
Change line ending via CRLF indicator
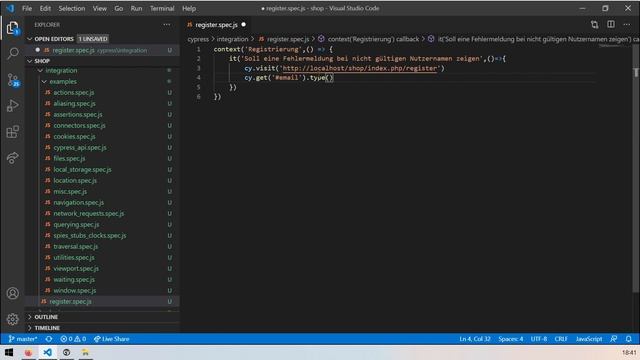point(561,339)
